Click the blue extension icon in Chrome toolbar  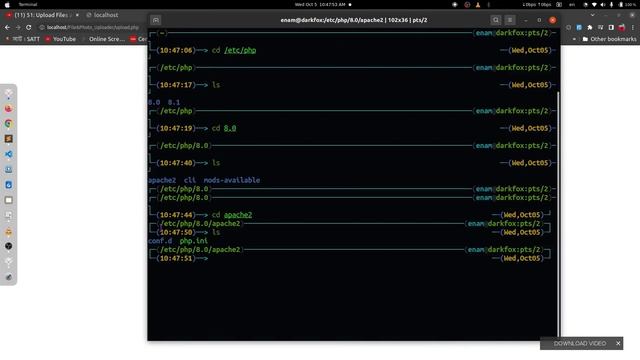tap(579, 27)
